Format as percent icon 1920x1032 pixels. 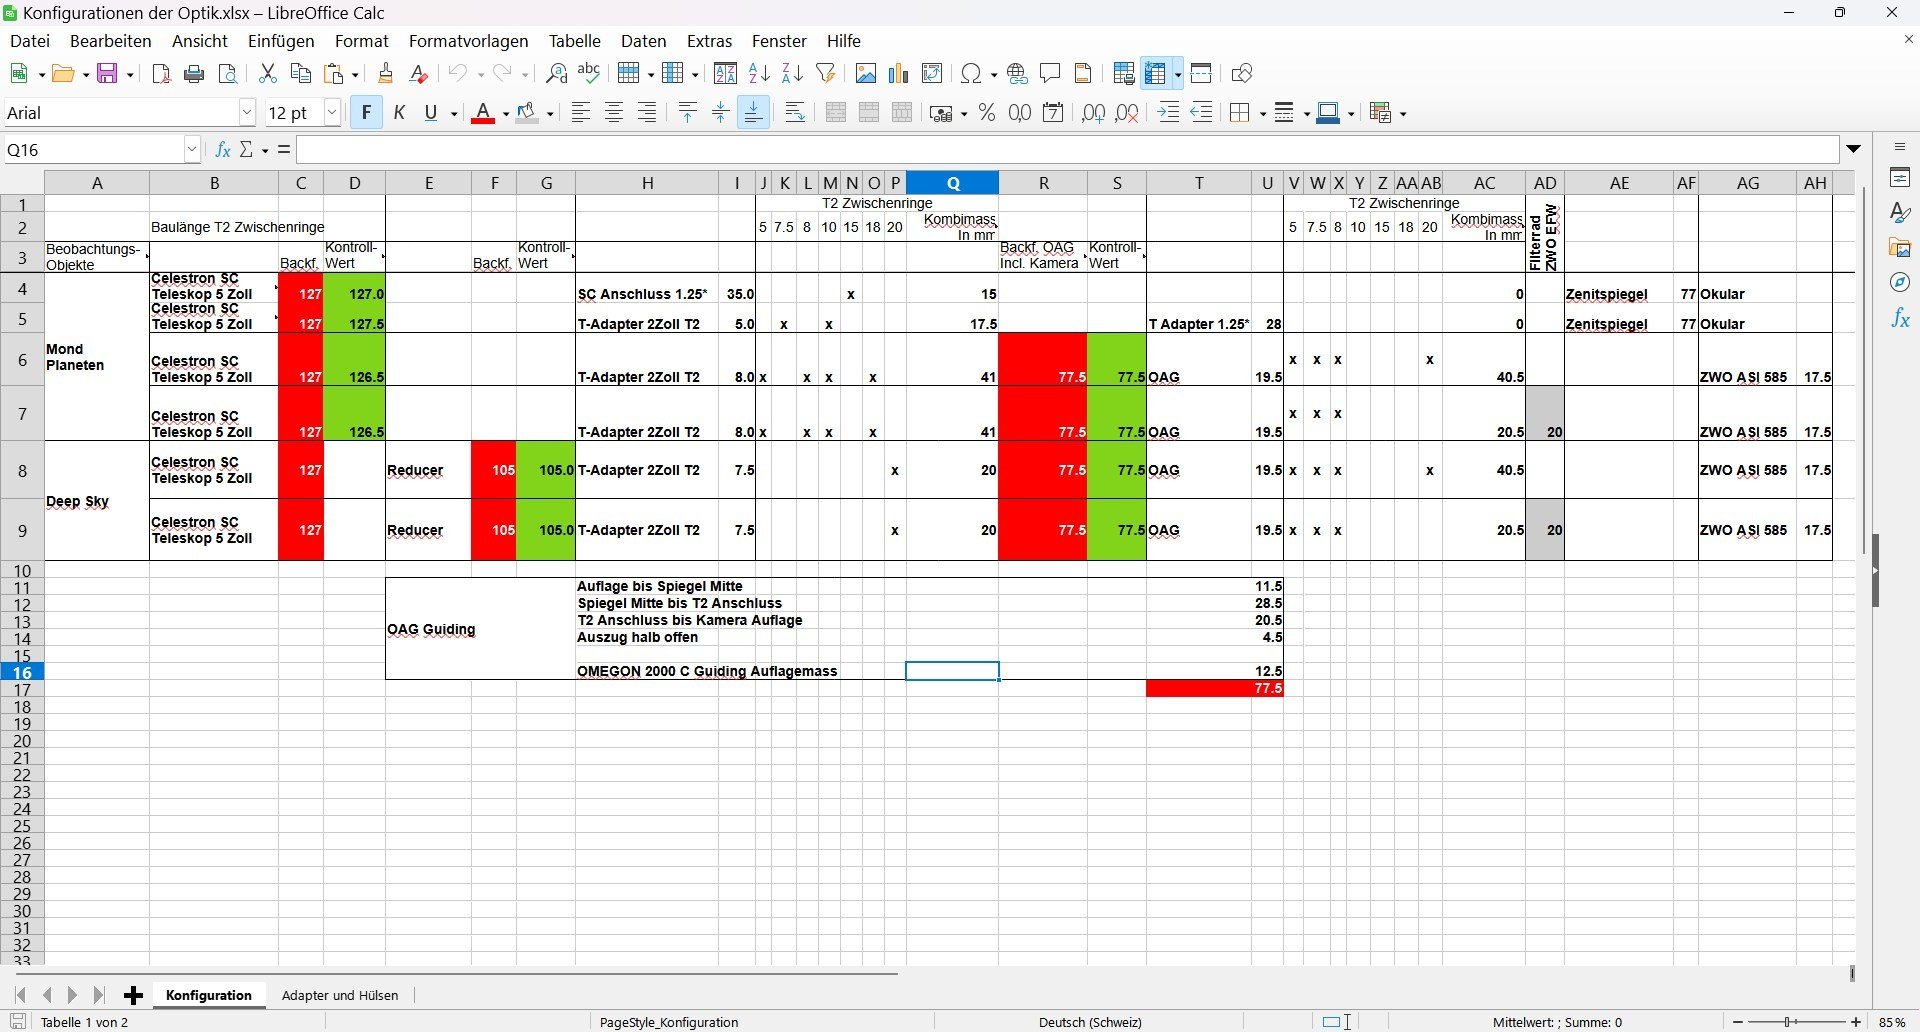987,113
